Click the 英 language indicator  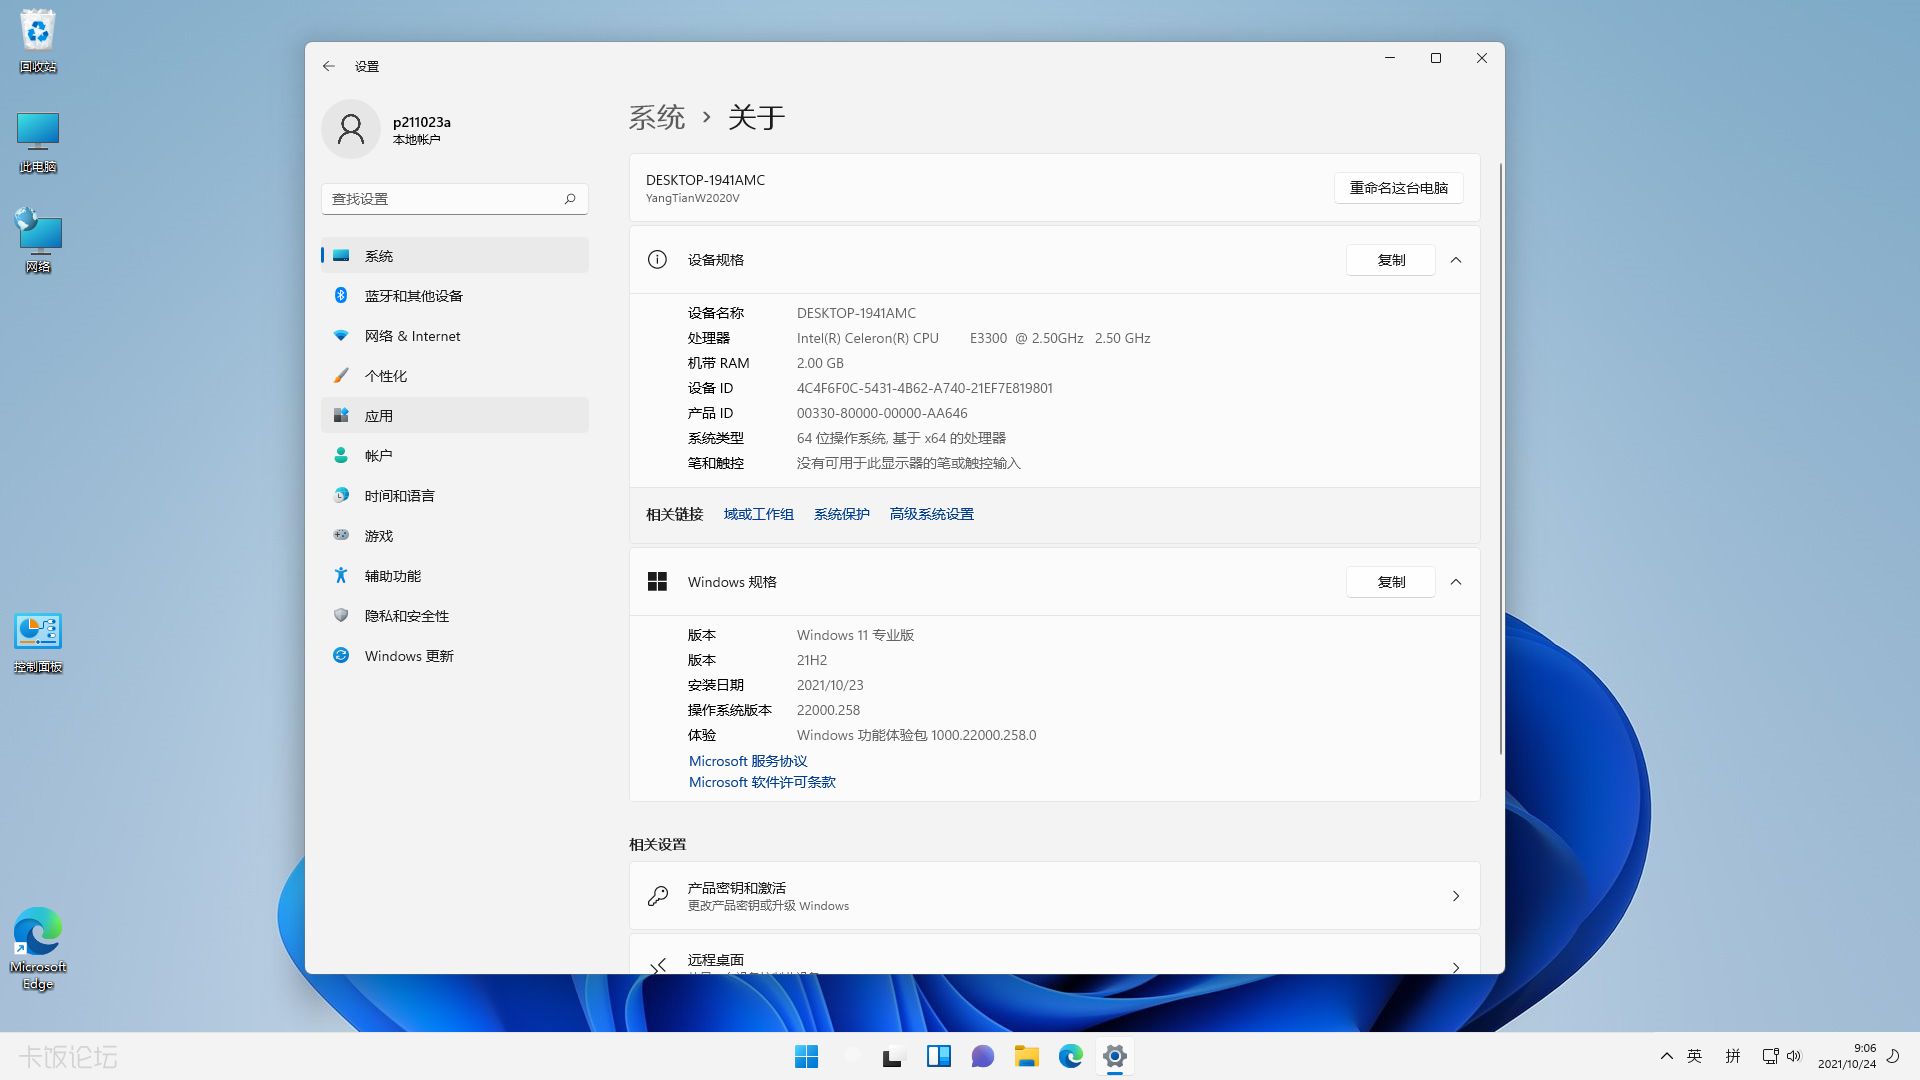(1694, 1056)
